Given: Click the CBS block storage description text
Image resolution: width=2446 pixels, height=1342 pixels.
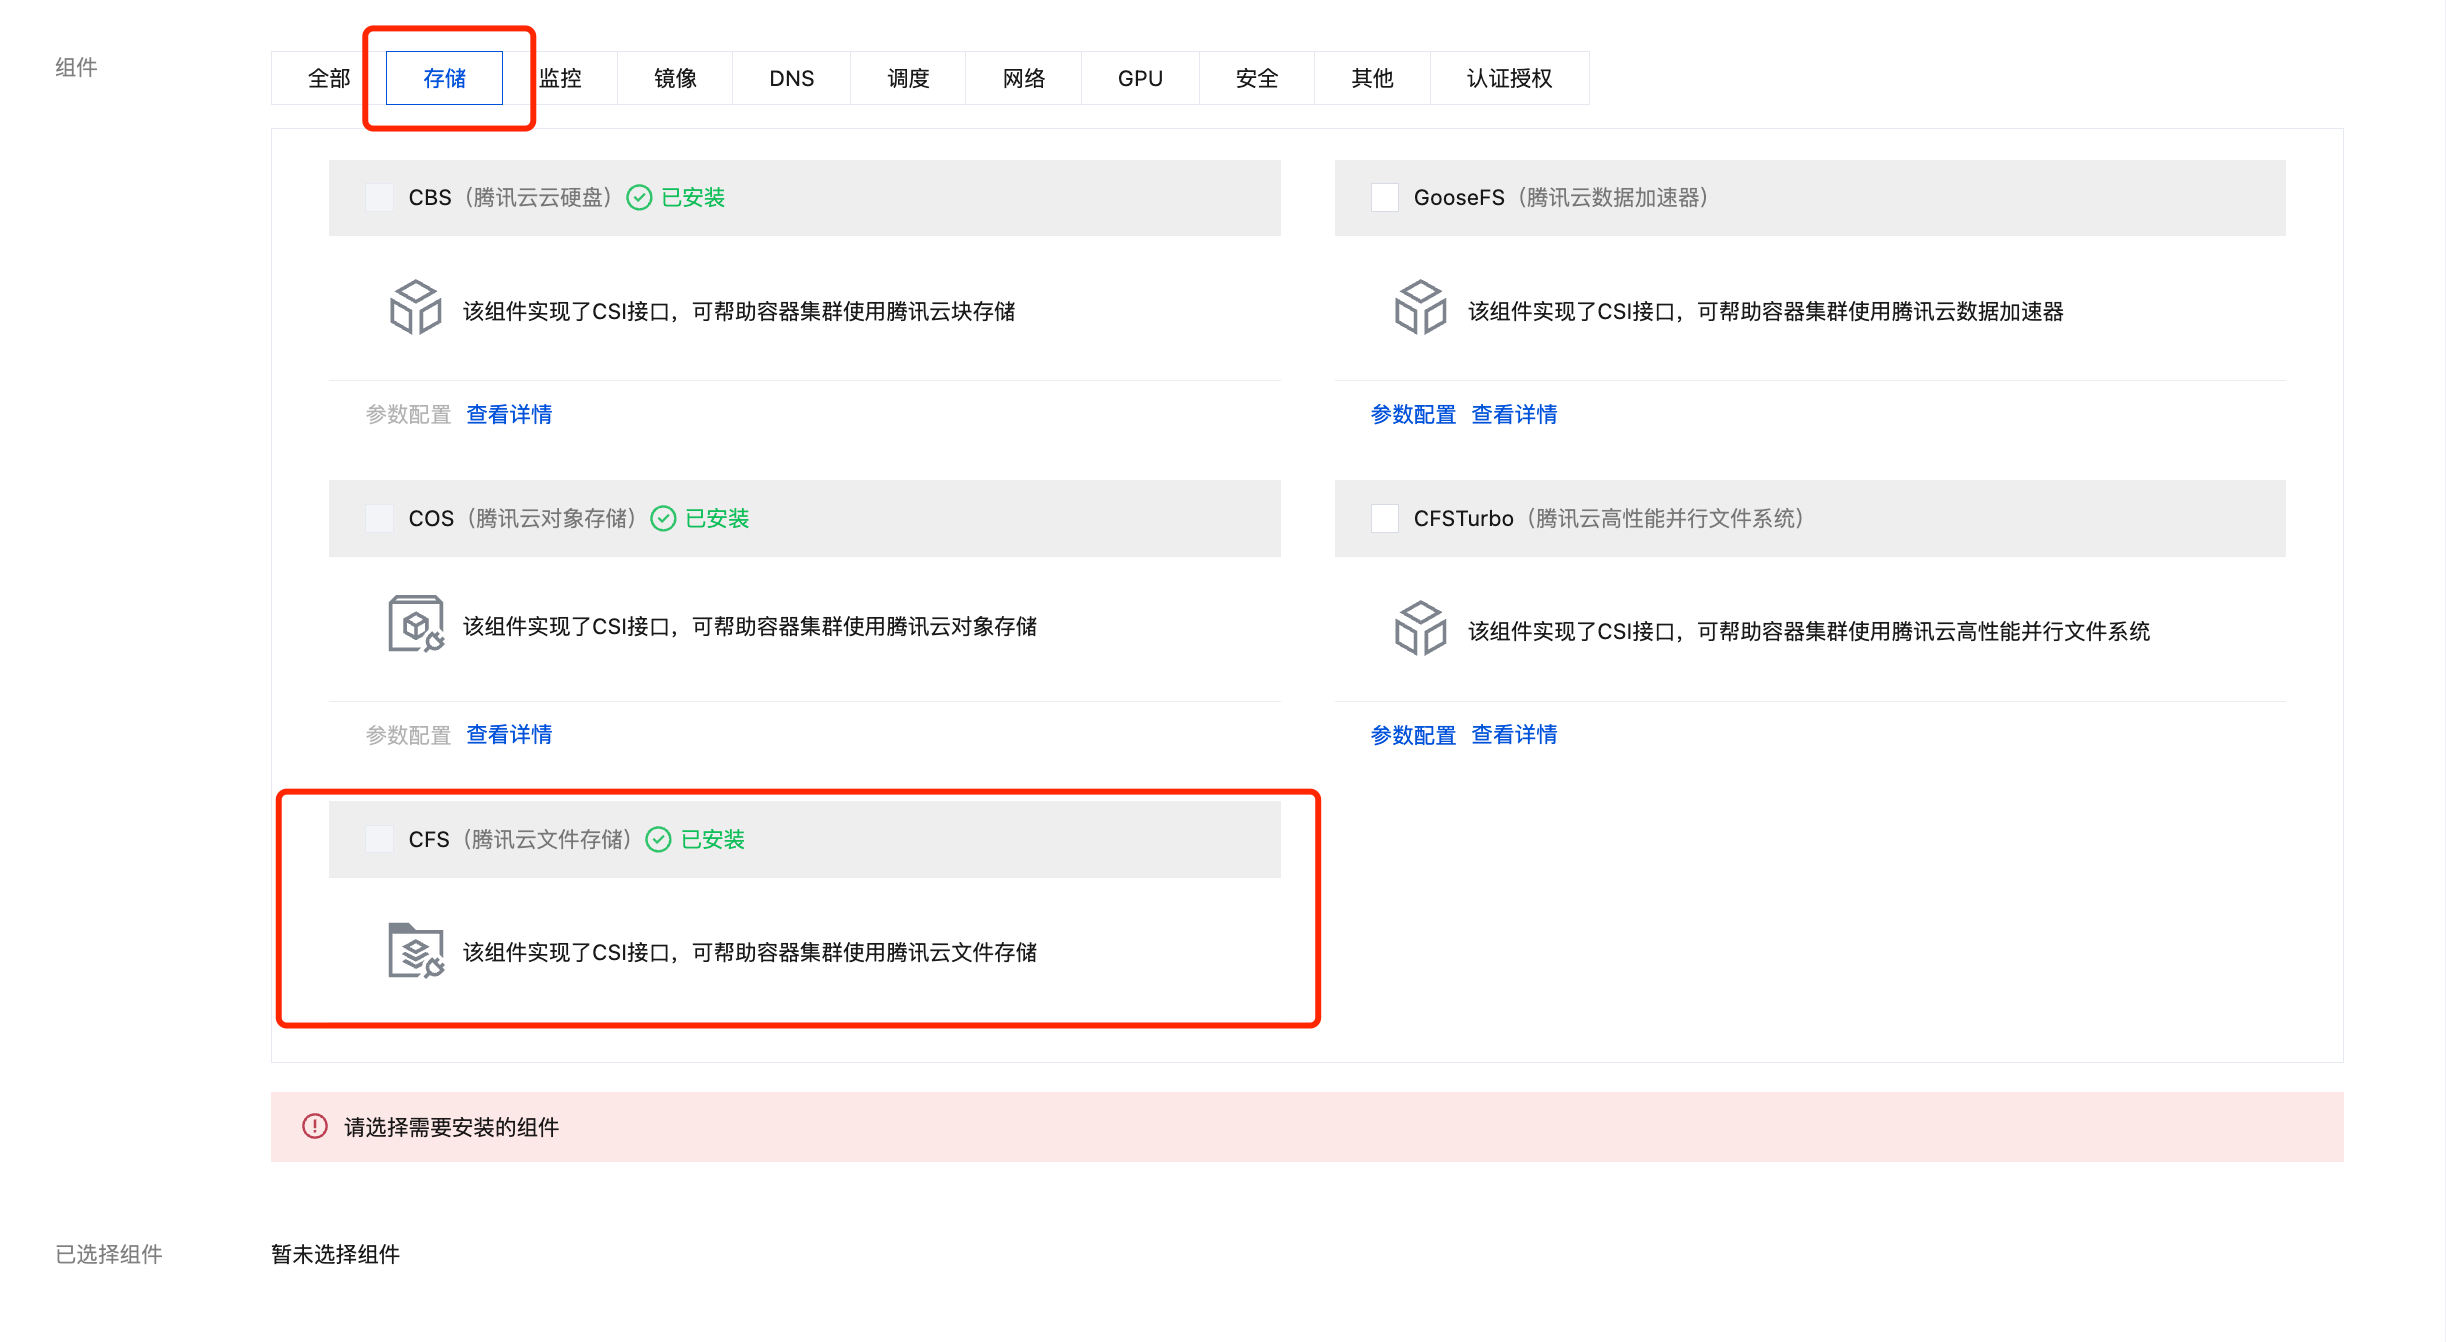Looking at the screenshot, I should pyautogui.click(x=739, y=311).
